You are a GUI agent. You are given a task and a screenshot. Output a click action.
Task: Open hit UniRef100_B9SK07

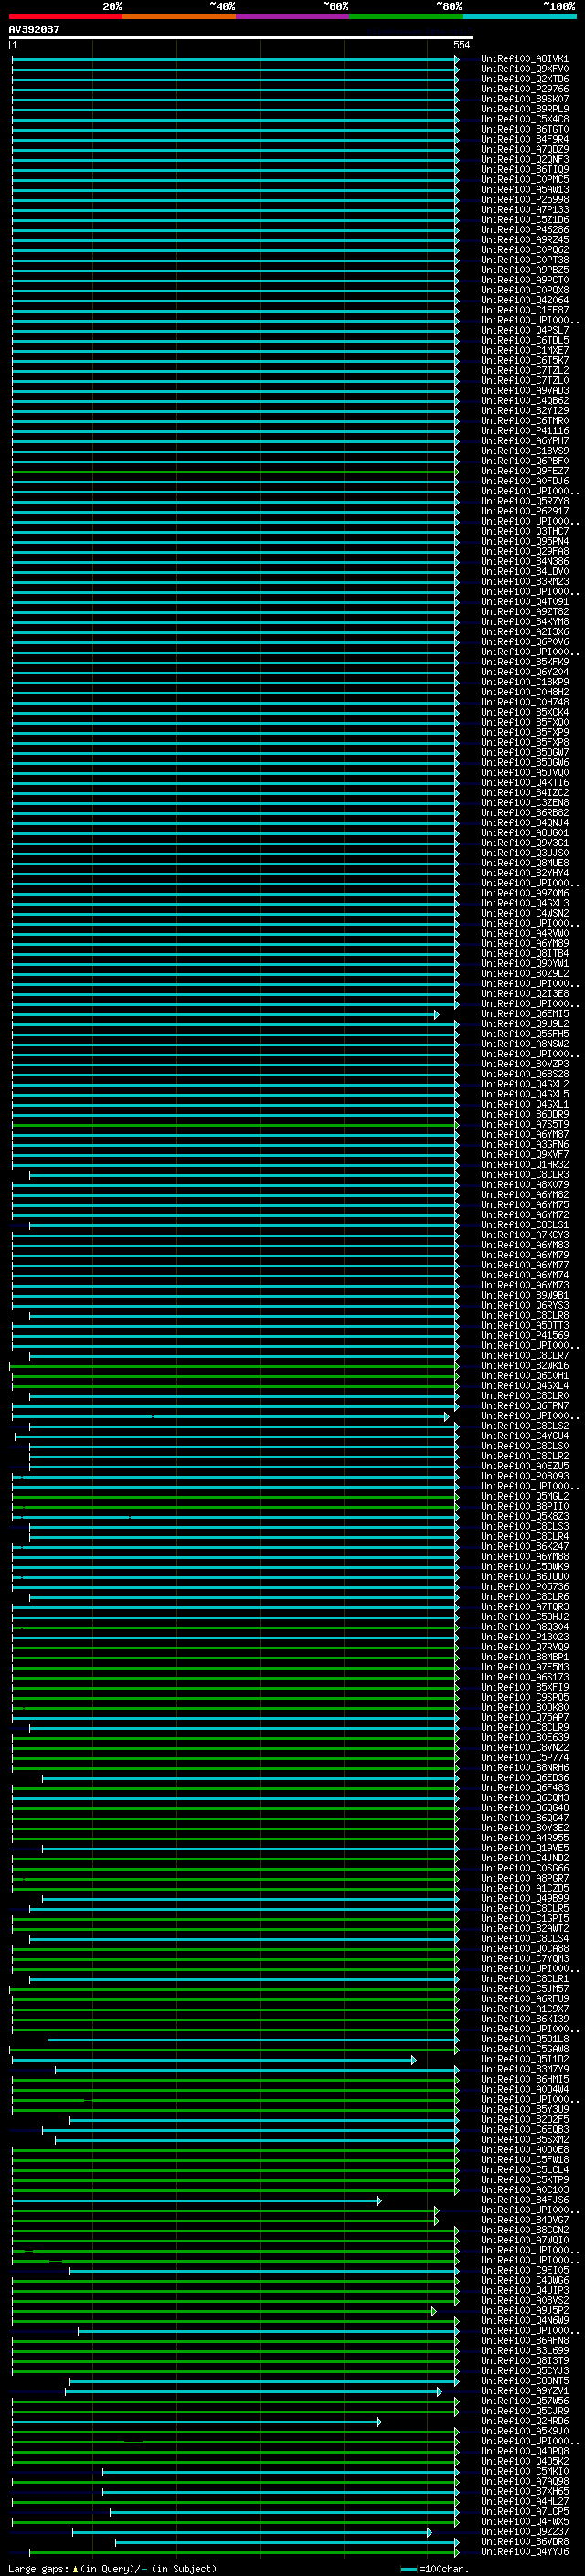524,99
